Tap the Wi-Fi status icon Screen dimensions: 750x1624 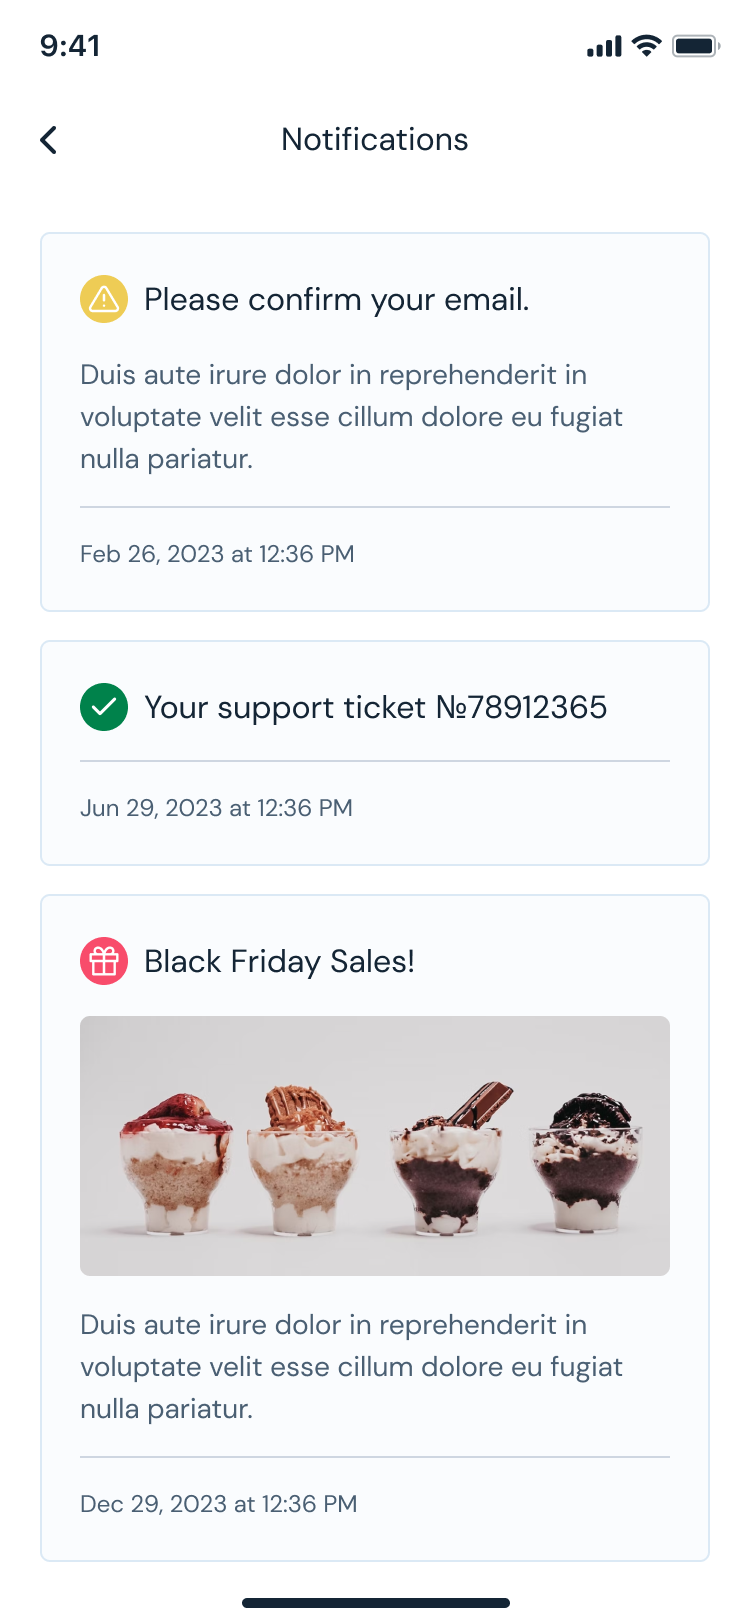pyautogui.click(x=647, y=45)
